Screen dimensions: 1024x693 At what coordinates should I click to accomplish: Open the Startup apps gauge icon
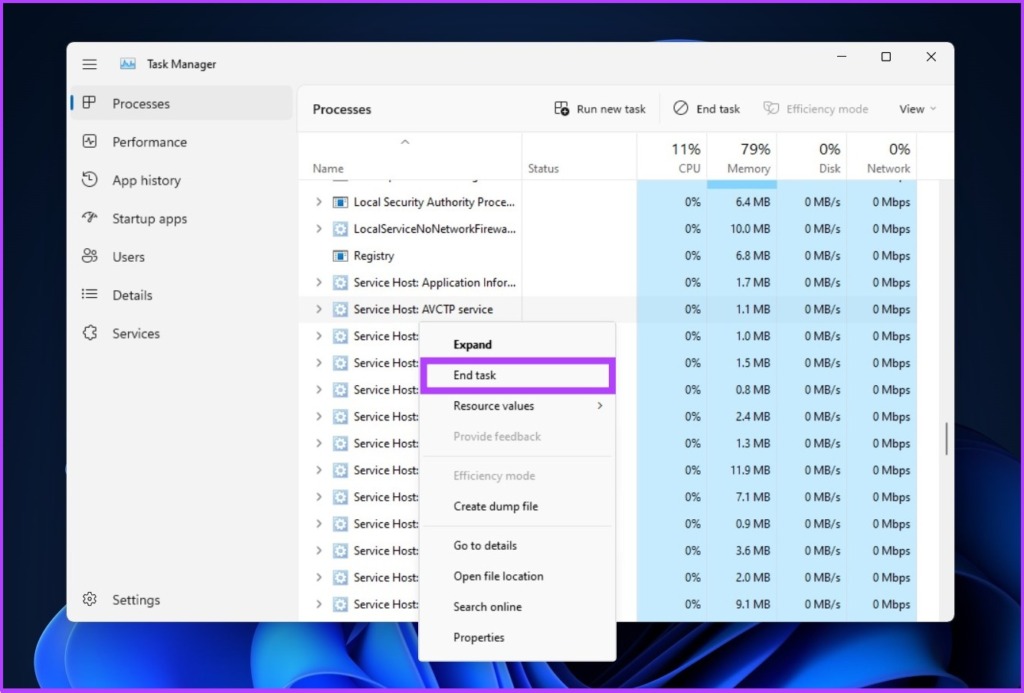89,218
